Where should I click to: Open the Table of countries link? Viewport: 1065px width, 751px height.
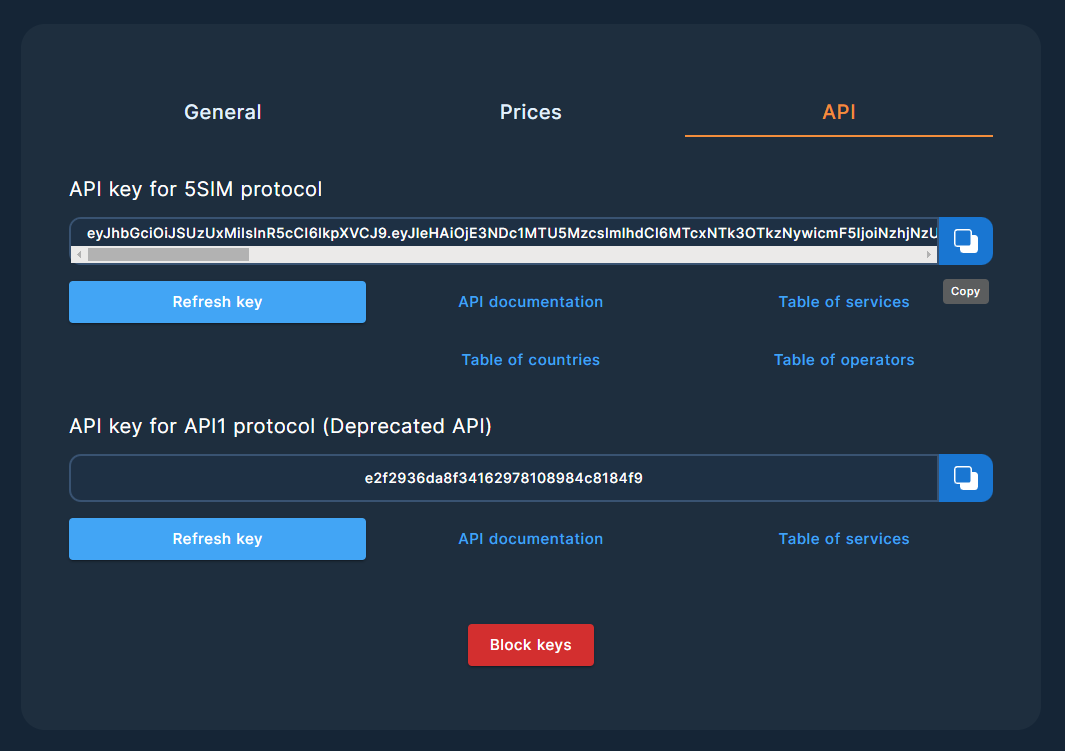click(x=530, y=359)
